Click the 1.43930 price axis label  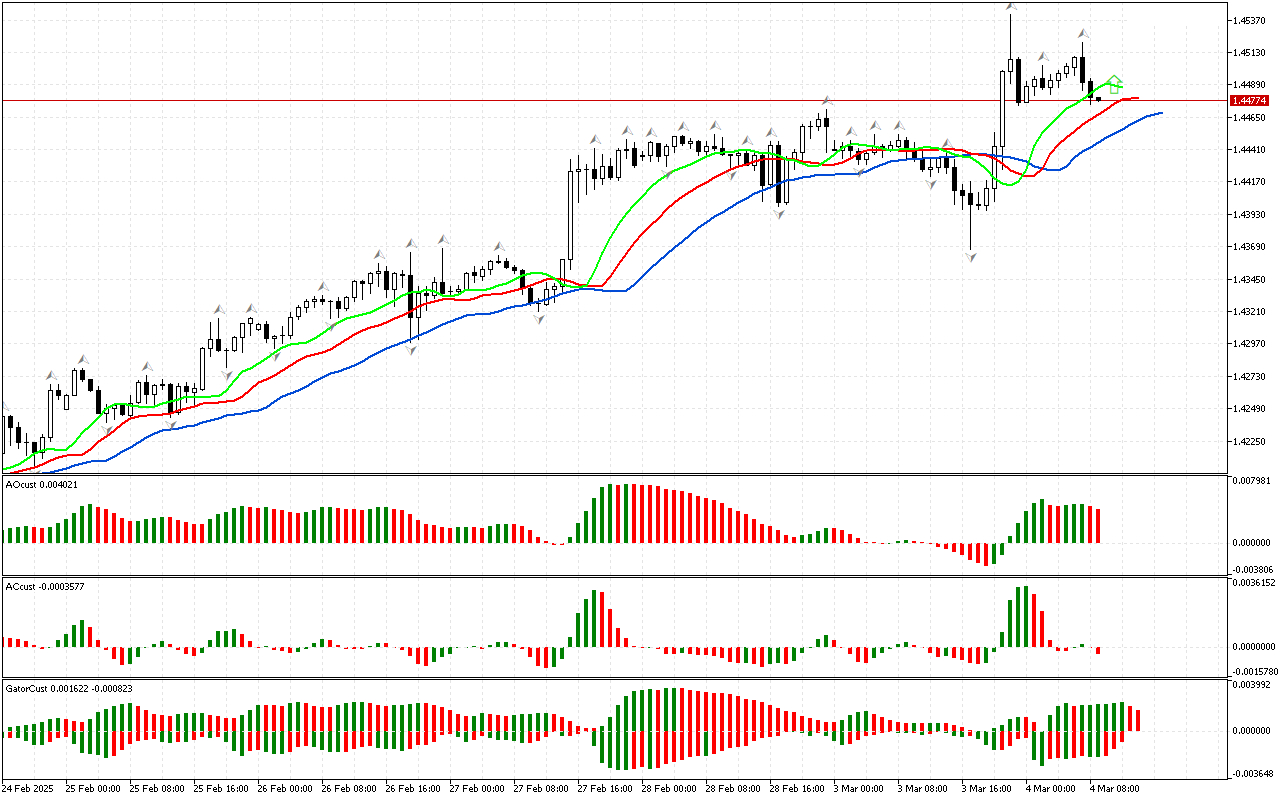pos(1250,215)
